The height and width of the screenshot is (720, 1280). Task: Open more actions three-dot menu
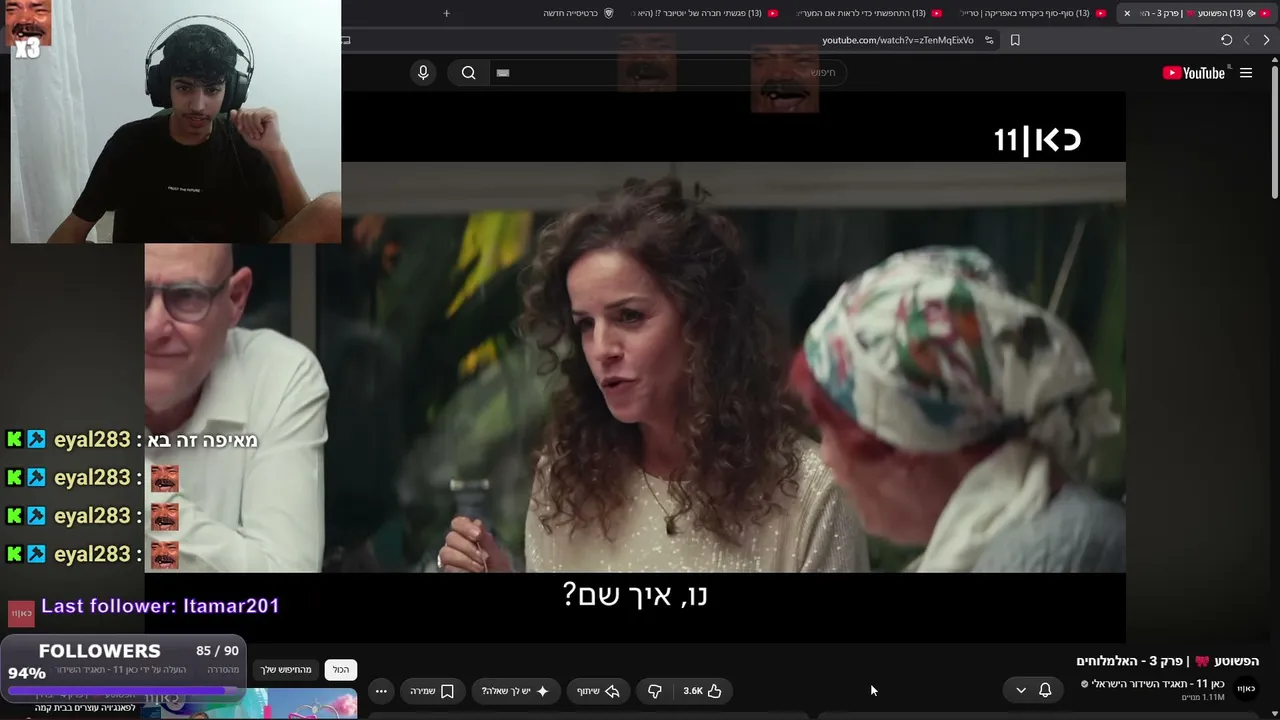(x=381, y=691)
